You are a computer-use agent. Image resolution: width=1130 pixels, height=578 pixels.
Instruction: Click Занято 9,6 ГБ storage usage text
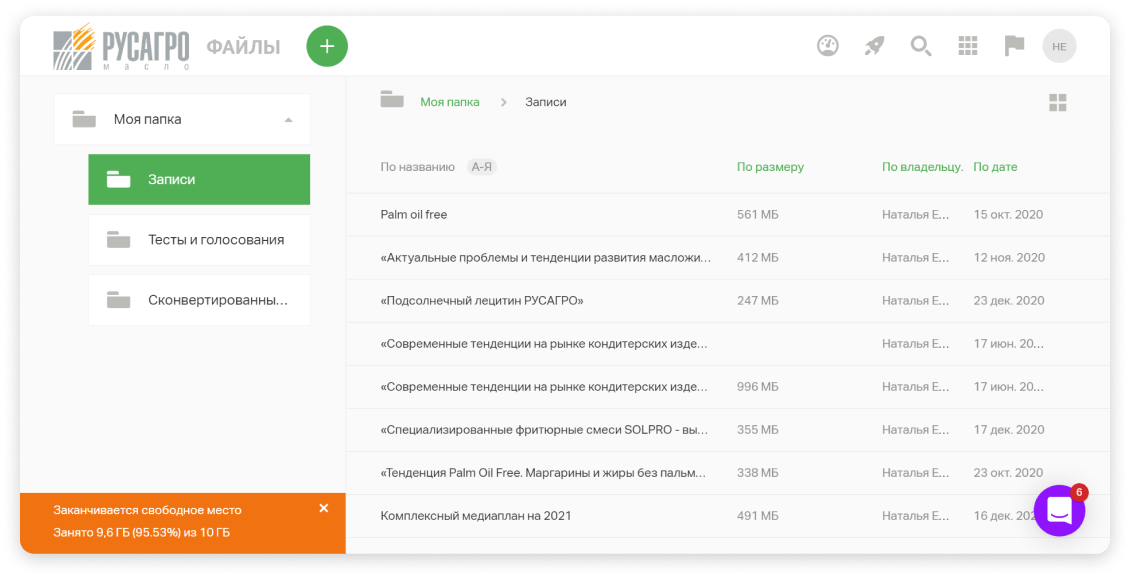point(141,533)
